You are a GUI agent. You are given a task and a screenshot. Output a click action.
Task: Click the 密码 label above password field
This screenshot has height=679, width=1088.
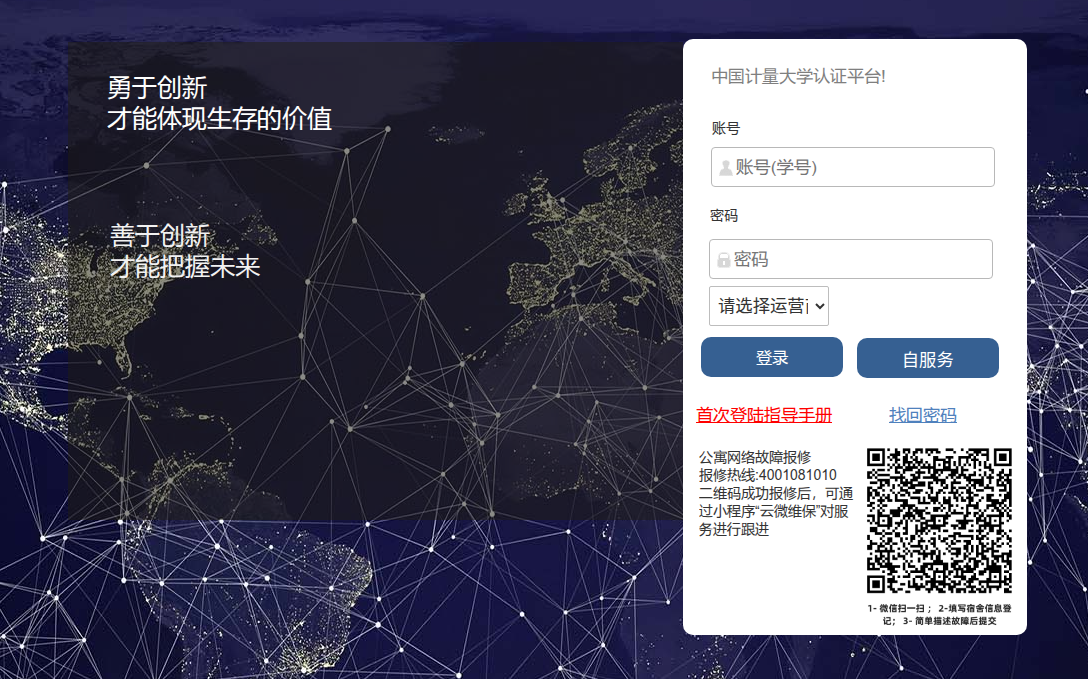tap(724, 216)
